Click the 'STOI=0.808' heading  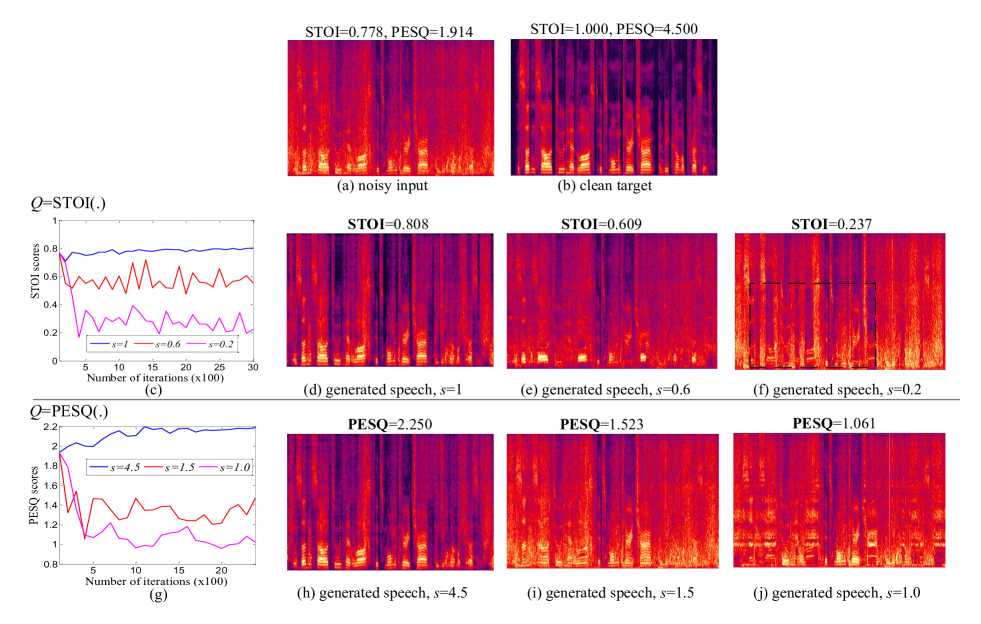pyautogui.click(x=388, y=224)
